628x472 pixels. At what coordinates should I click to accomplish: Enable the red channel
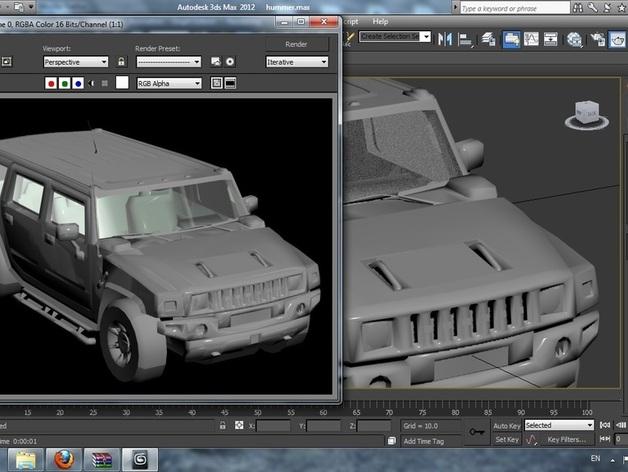[x=51, y=83]
